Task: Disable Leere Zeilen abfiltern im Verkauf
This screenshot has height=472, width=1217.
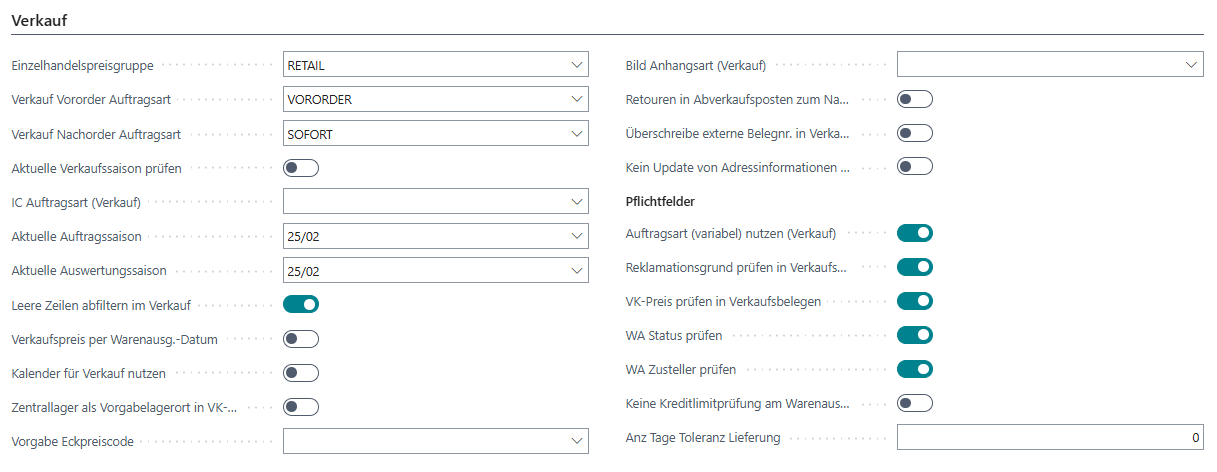Action: coord(301,304)
